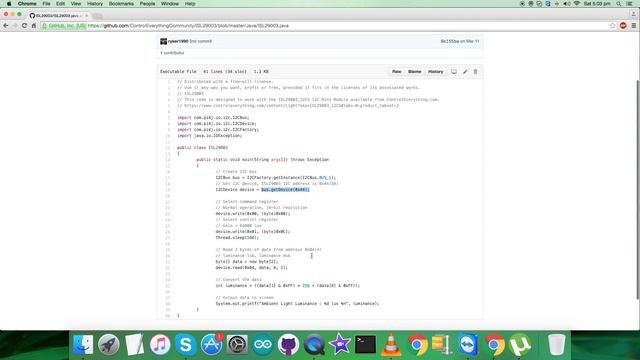Open the Window menu
640x360 pixels.
point(170,4)
